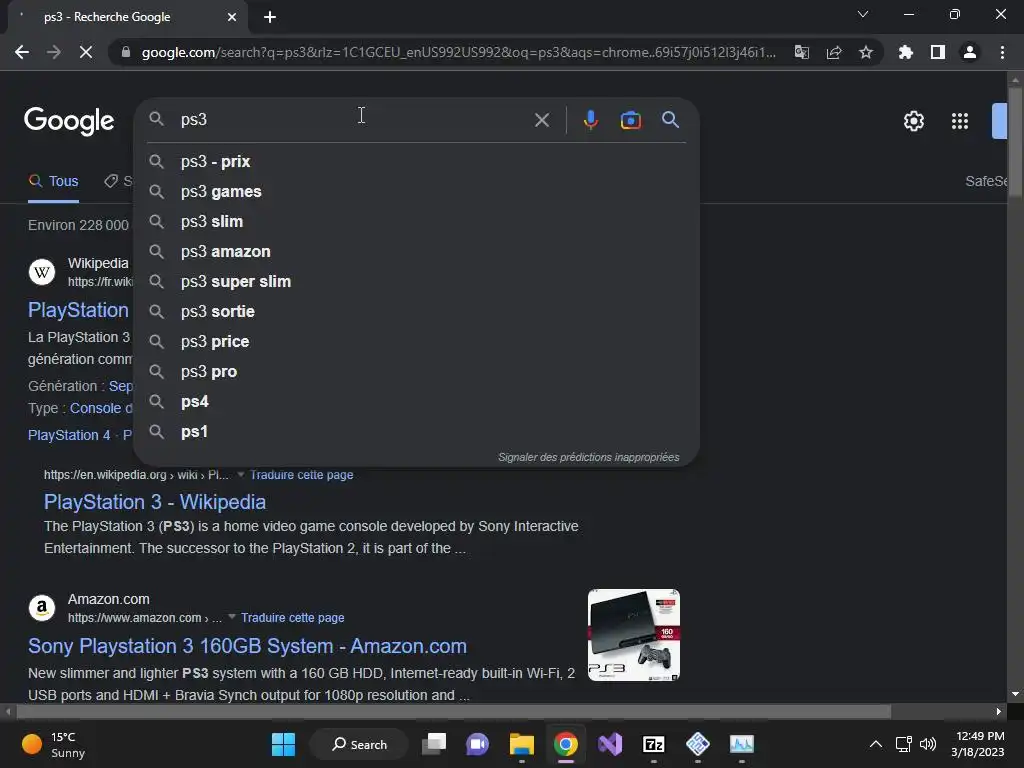Select the suggestion 'ps3 - prix'
The height and width of the screenshot is (768, 1024).
[416, 161]
